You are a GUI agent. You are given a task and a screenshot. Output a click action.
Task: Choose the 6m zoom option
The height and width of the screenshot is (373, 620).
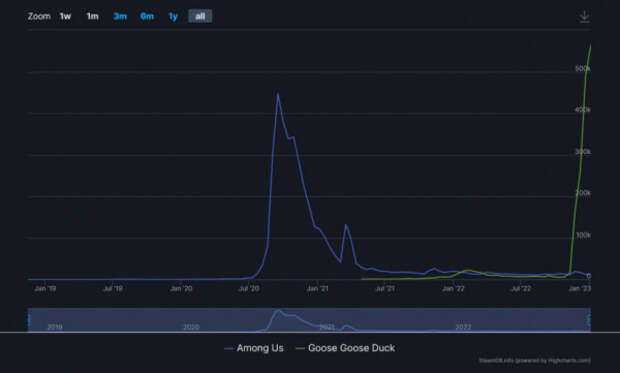pyautogui.click(x=147, y=16)
